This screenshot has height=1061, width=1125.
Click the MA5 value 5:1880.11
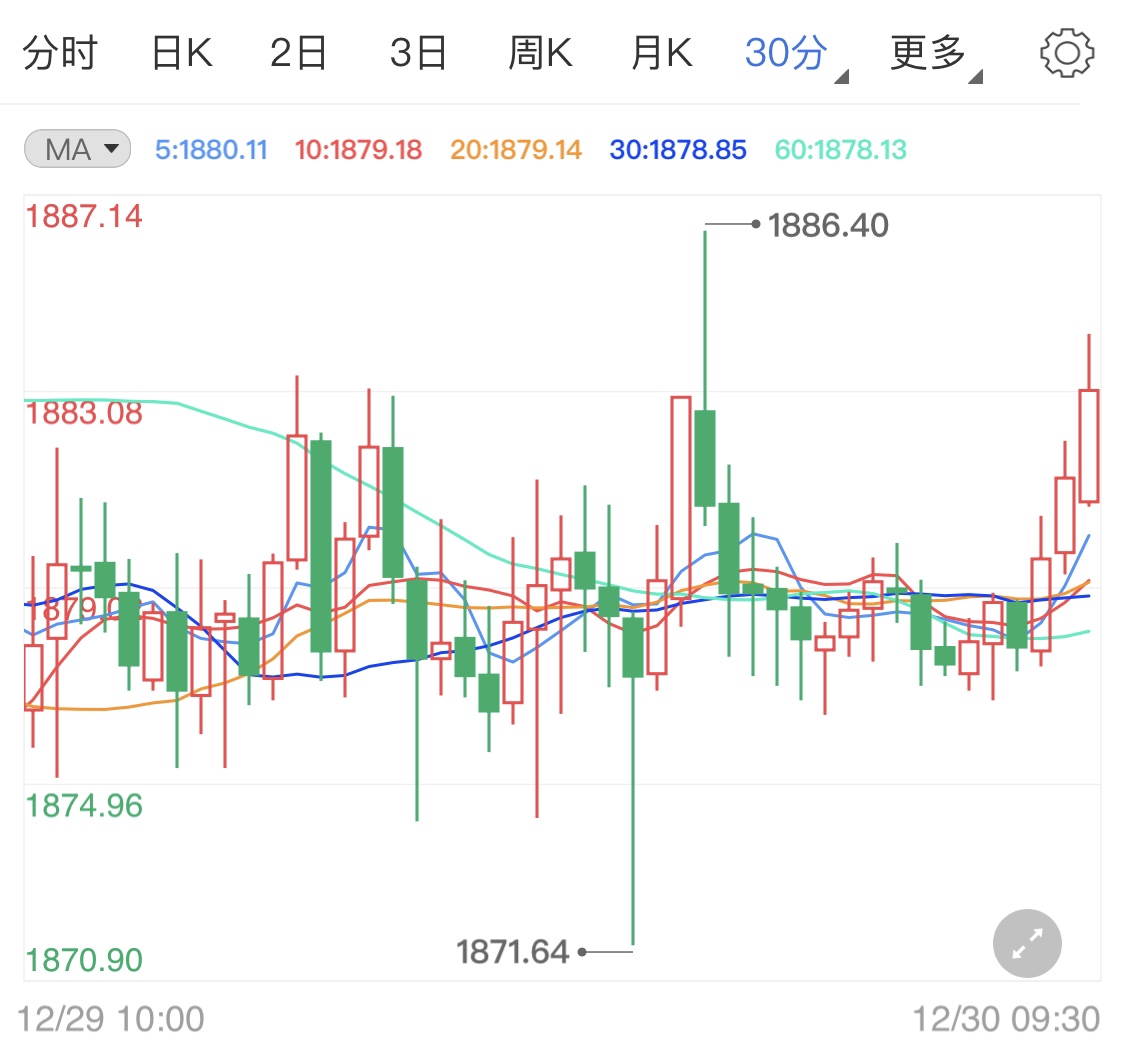coord(211,150)
